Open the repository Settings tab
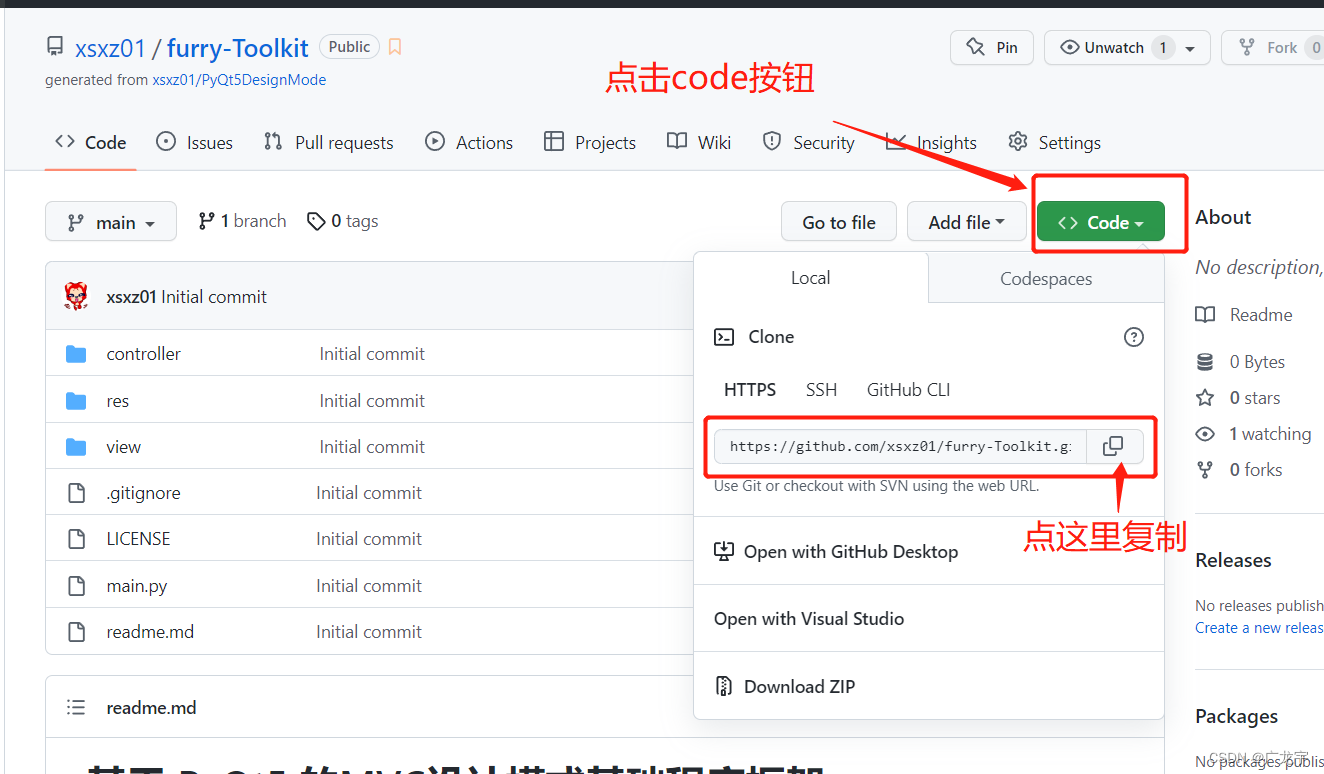 point(1055,143)
